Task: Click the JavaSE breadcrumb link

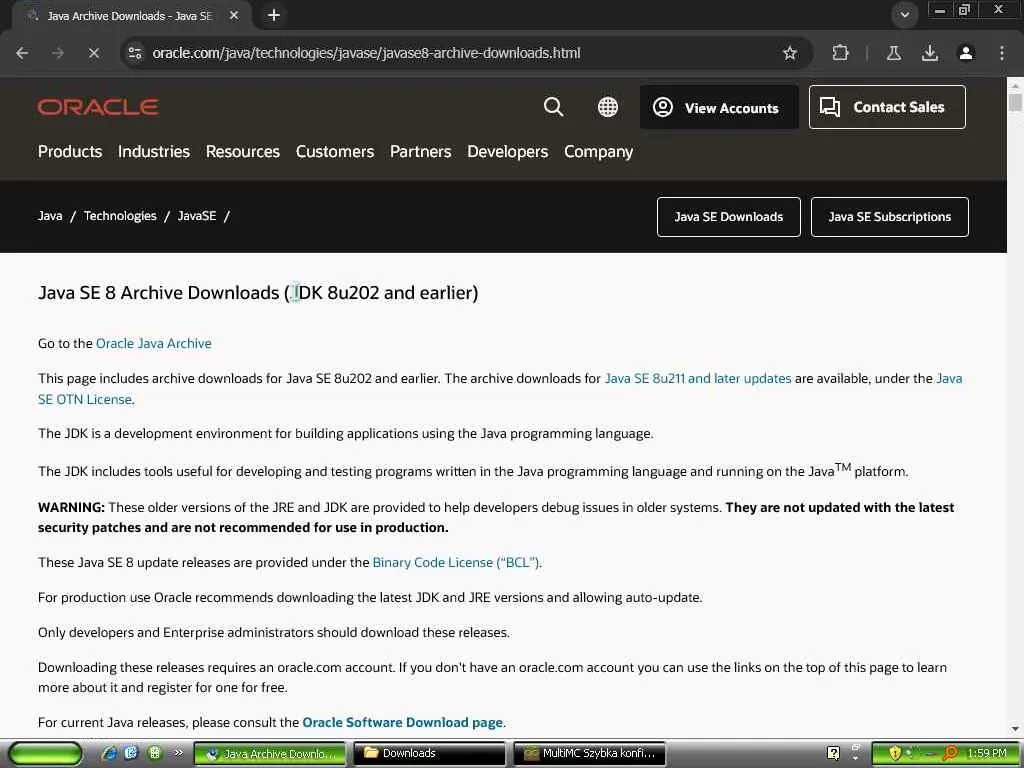Action: click(x=197, y=216)
